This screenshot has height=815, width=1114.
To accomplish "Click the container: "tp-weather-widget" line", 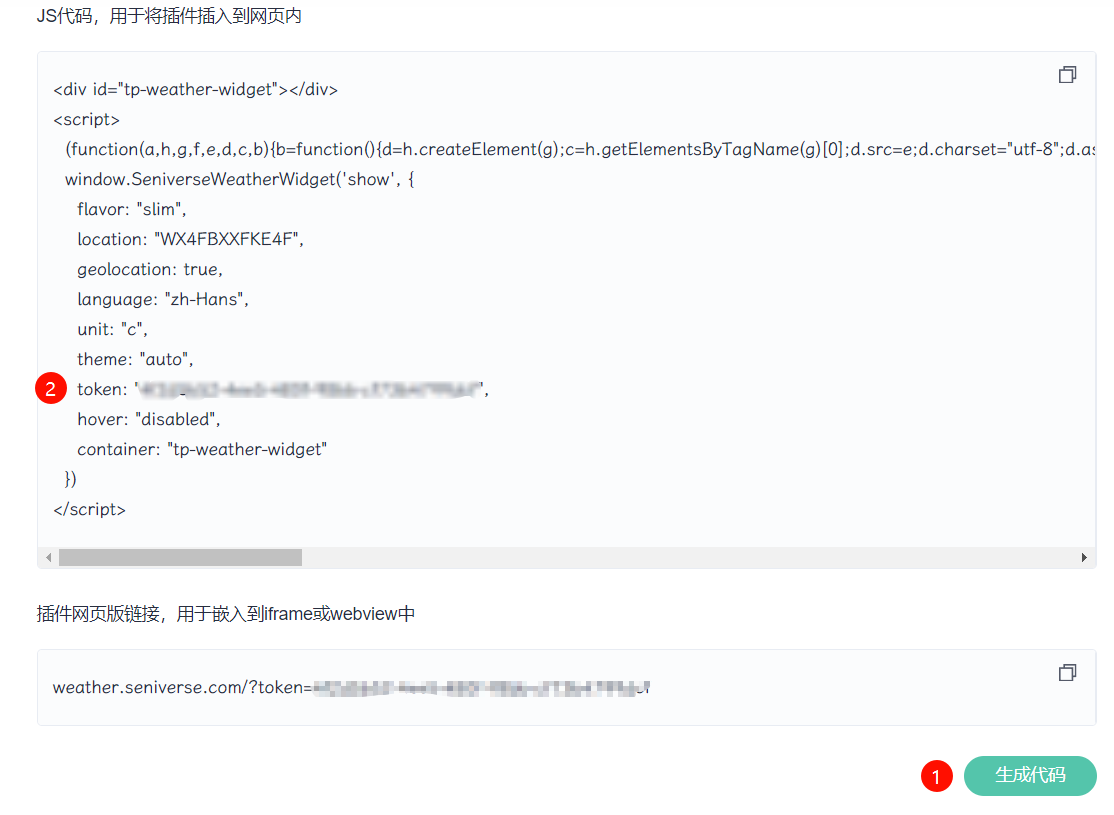I will click(x=202, y=449).
